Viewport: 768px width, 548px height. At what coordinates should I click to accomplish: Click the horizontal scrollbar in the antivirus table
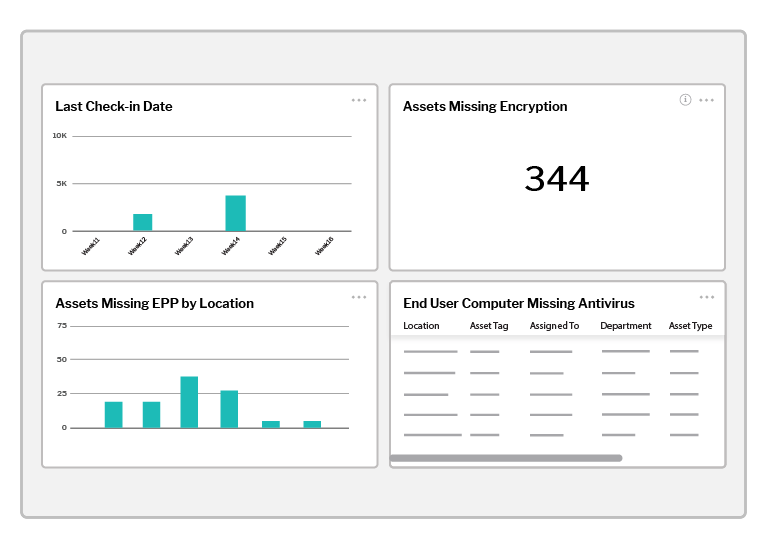(506, 458)
